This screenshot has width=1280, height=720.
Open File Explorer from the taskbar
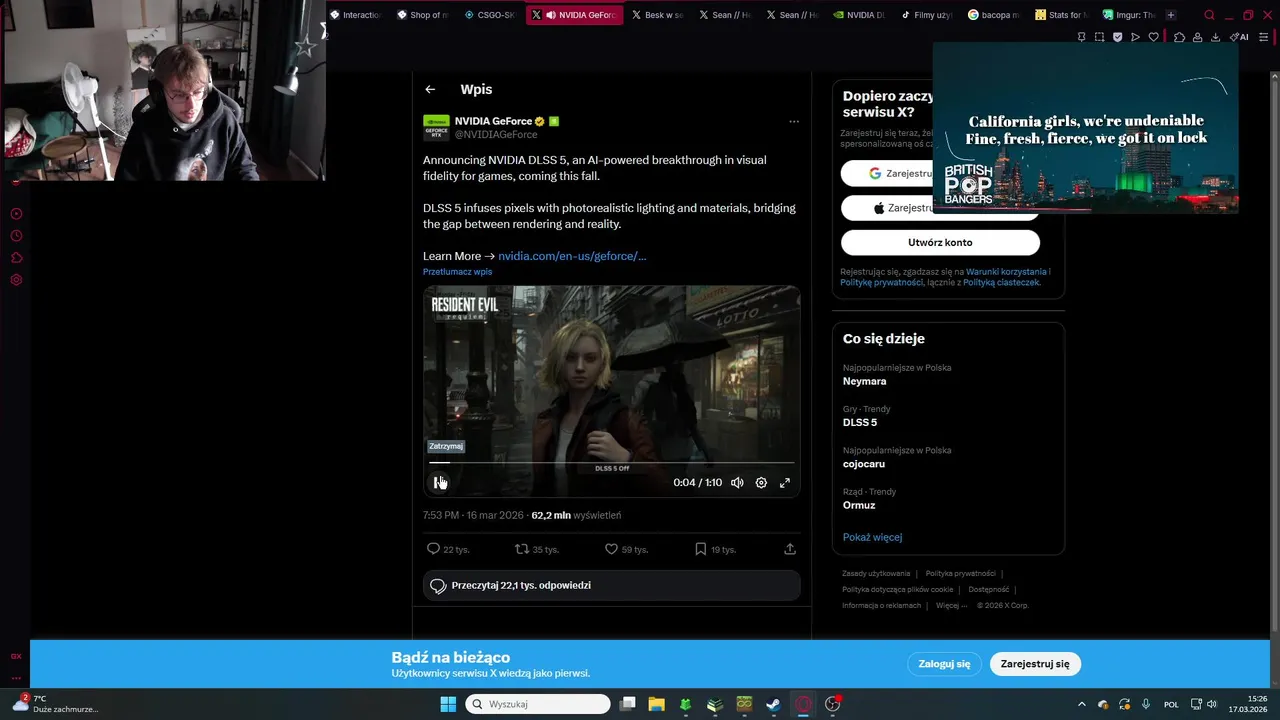[x=656, y=704]
